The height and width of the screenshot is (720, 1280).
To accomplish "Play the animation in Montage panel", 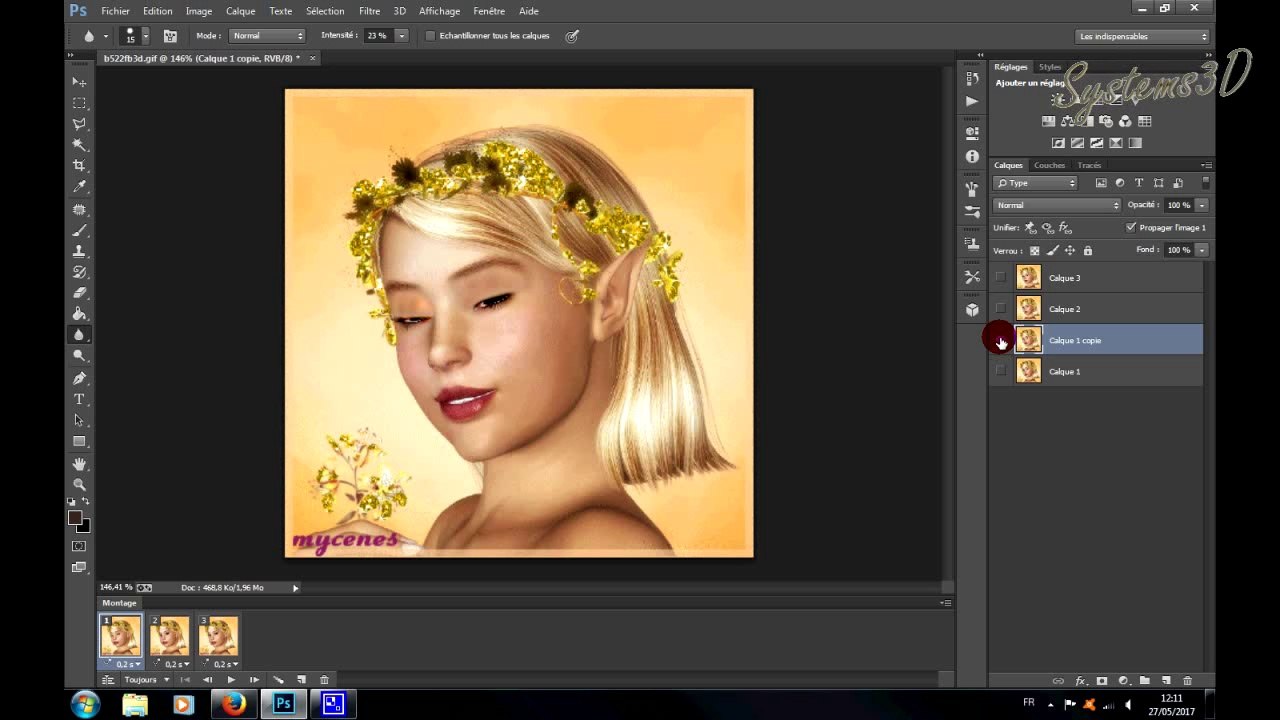I will 231,680.
